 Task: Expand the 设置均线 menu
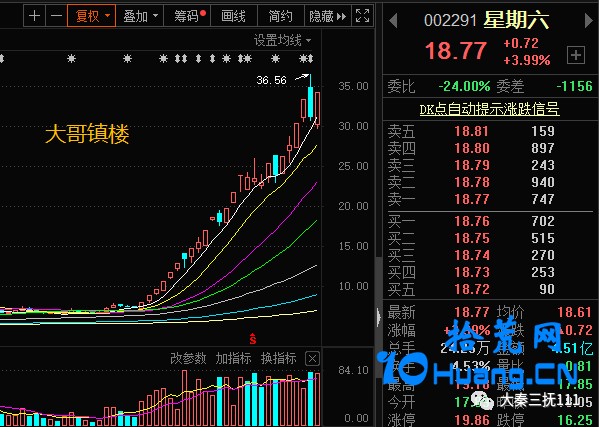282,40
